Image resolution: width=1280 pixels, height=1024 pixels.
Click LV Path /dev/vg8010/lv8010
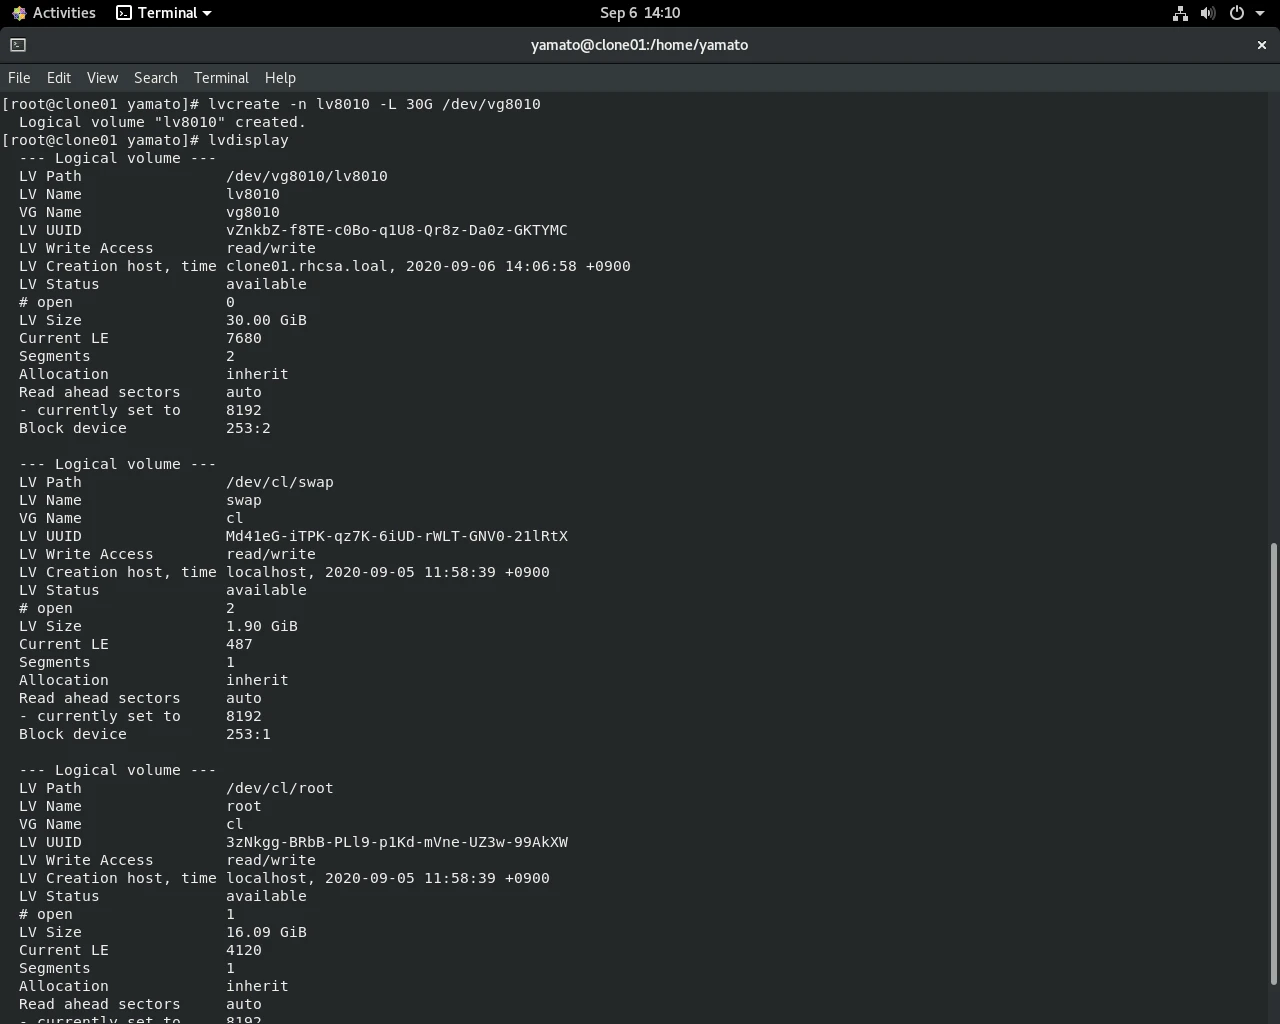click(307, 176)
